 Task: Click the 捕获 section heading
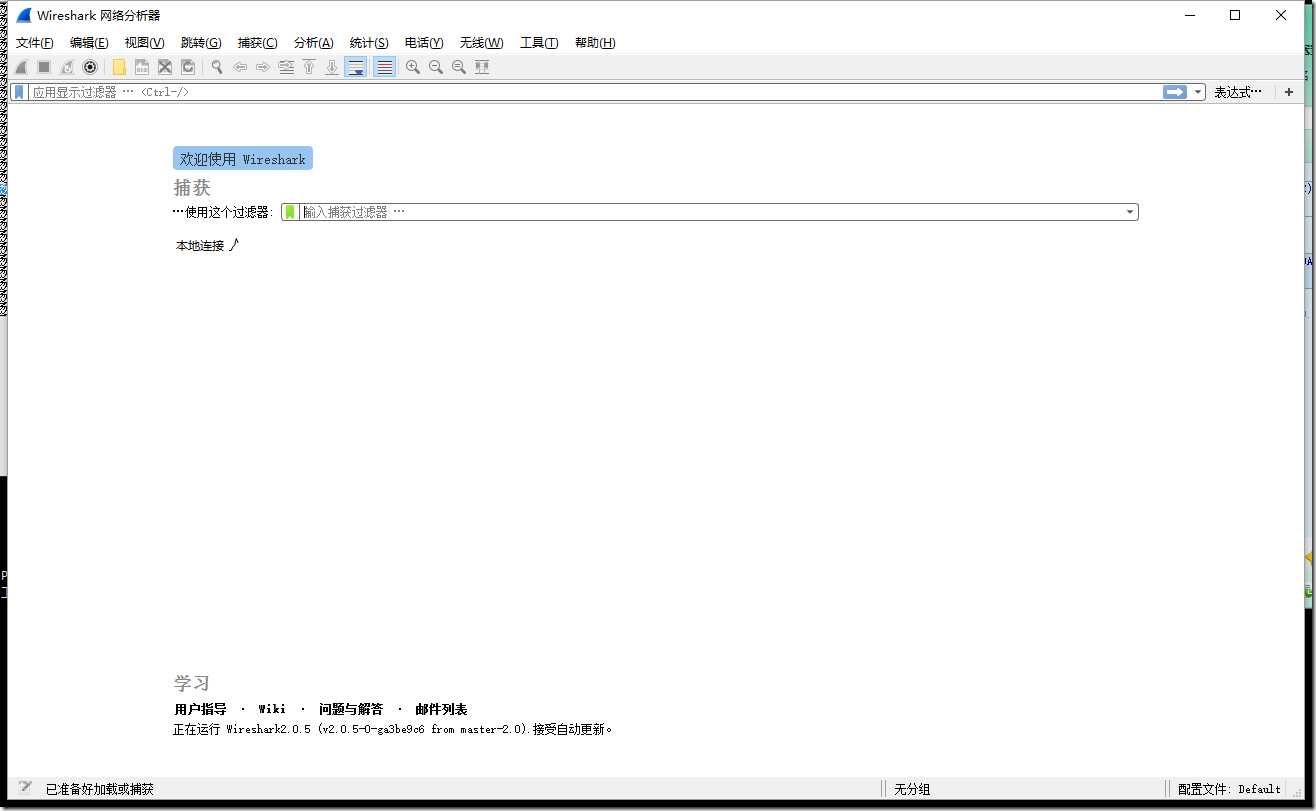[192, 188]
